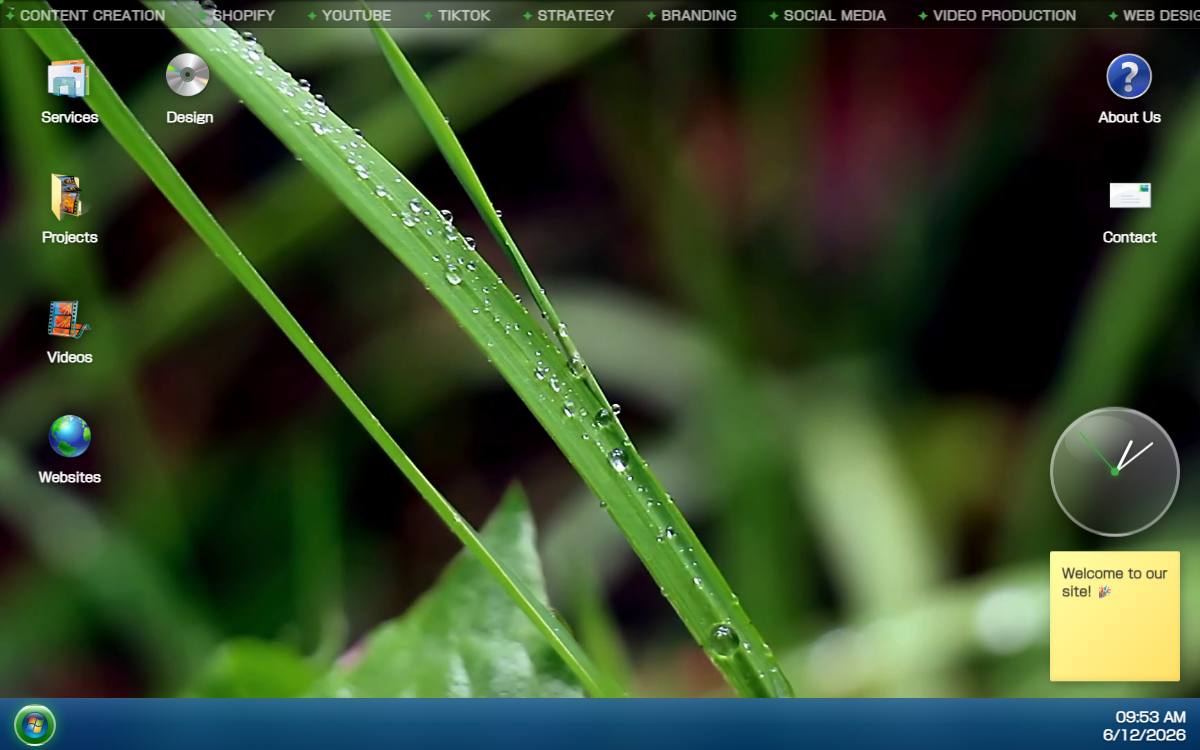The image size is (1200, 750).
Task: Click the taskbar date 6/12/2026
Action: coord(1144,734)
